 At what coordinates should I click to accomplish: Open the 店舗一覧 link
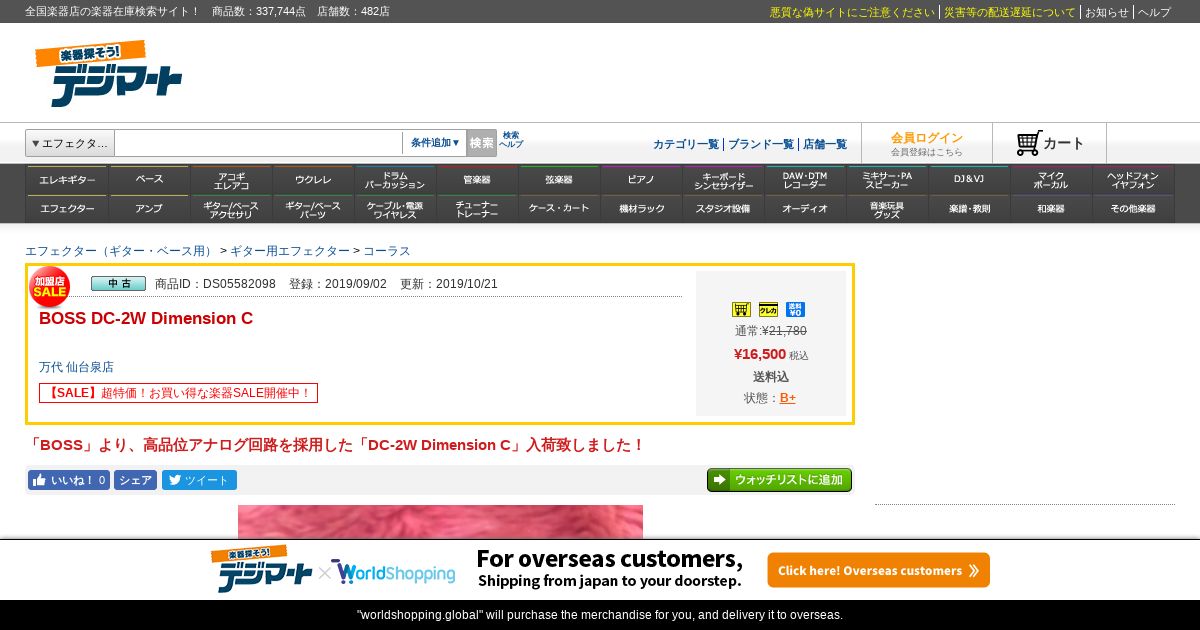[825, 144]
